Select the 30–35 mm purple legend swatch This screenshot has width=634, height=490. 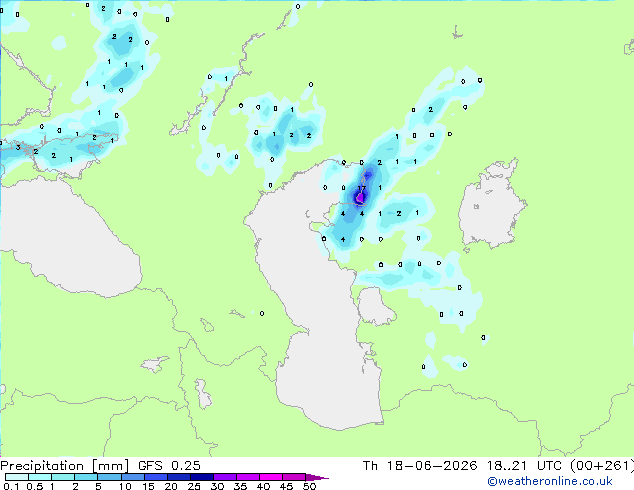click(x=224, y=477)
